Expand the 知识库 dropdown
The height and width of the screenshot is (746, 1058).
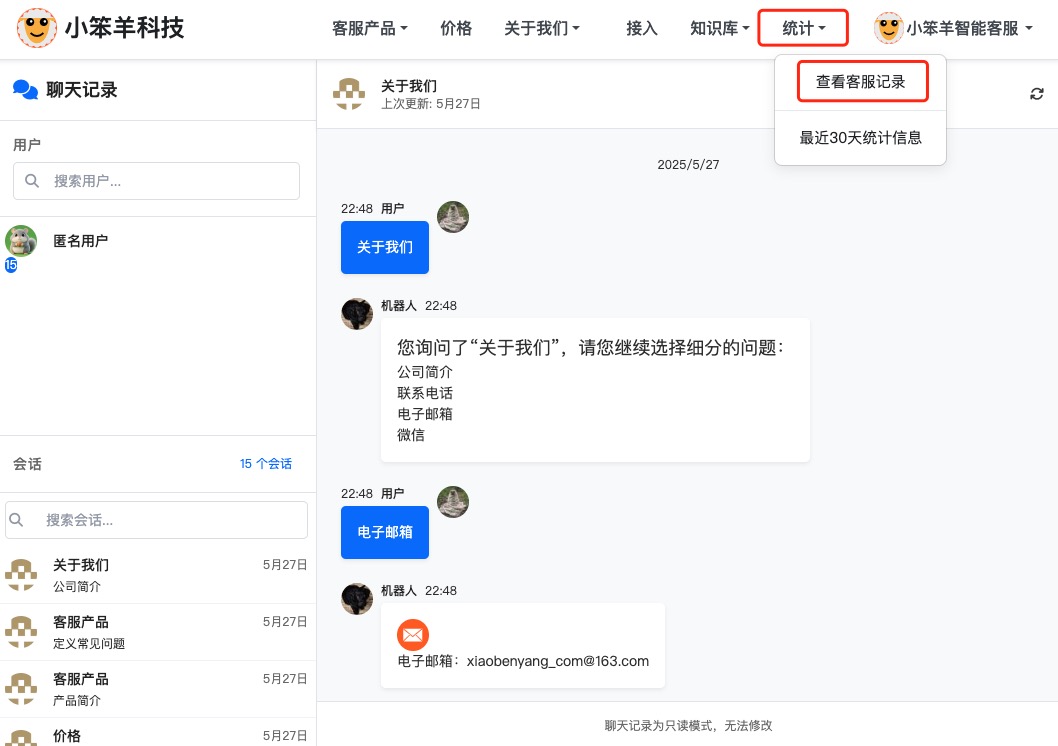pyautogui.click(x=719, y=29)
